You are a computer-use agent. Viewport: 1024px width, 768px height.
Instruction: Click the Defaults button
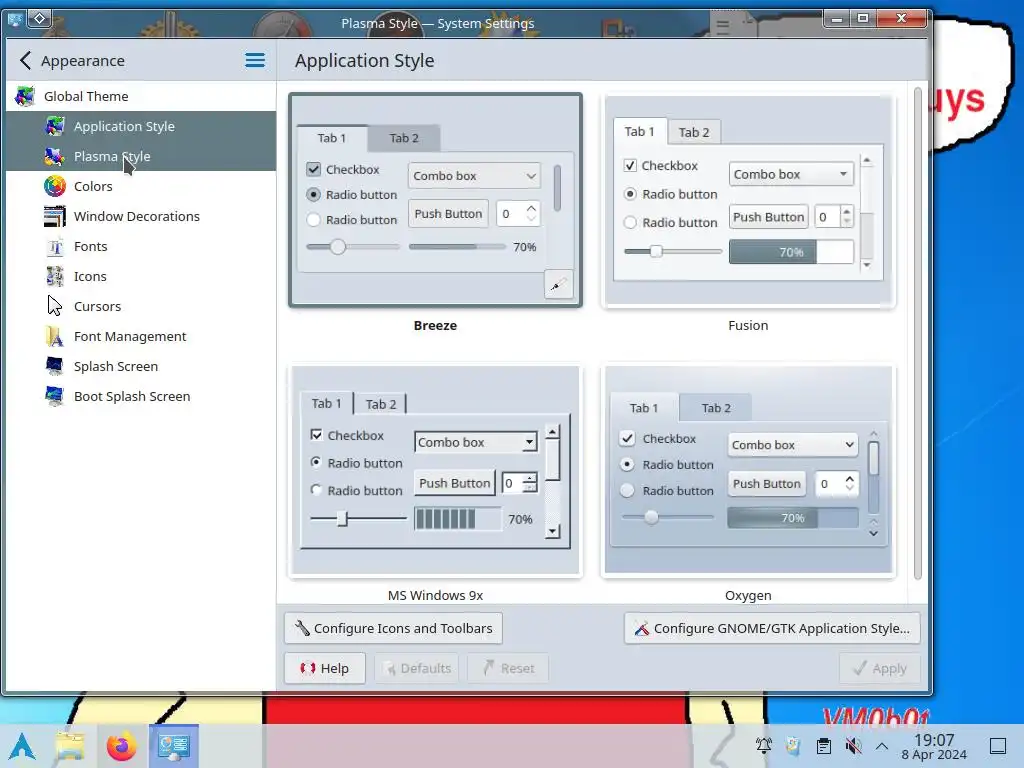click(x=417, y=669)
